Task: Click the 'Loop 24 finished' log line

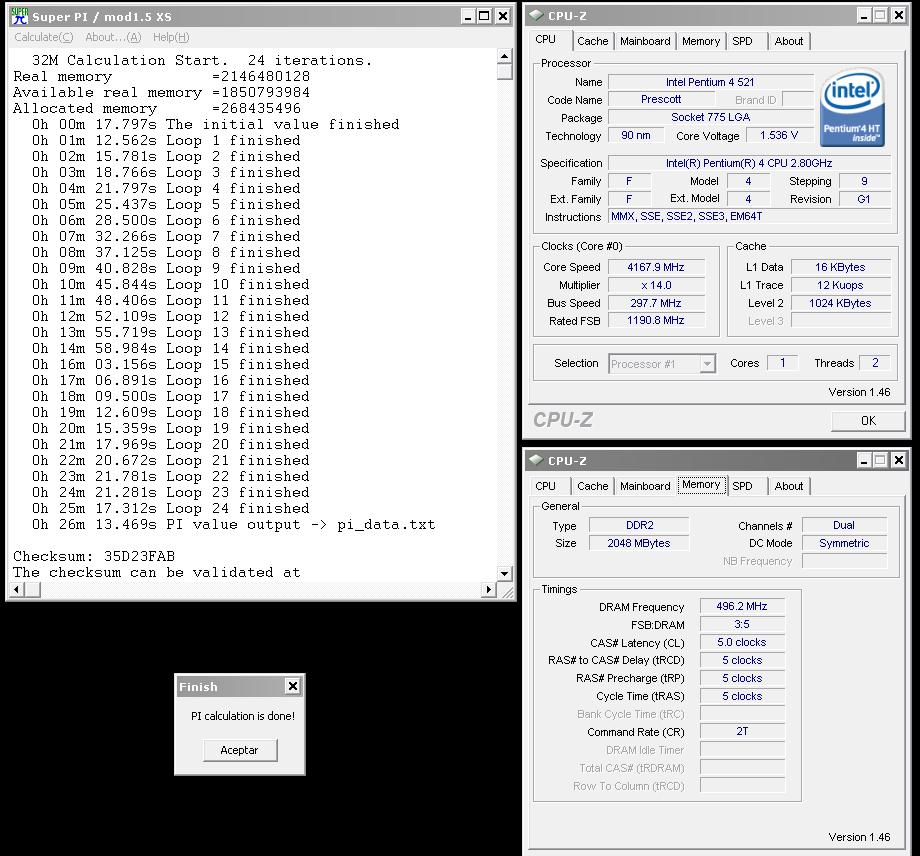Action: click(x=171, y=509)
